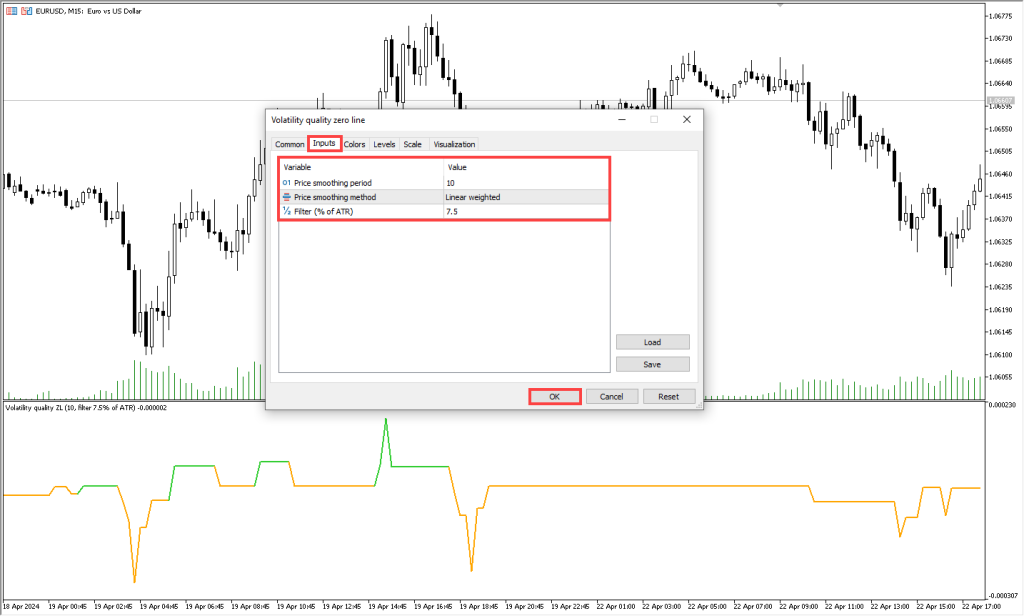This screenshot has width=1024, height=616.
Task: Click the 22 Apr 17:00 time axis label
Action: pos(981,607)
